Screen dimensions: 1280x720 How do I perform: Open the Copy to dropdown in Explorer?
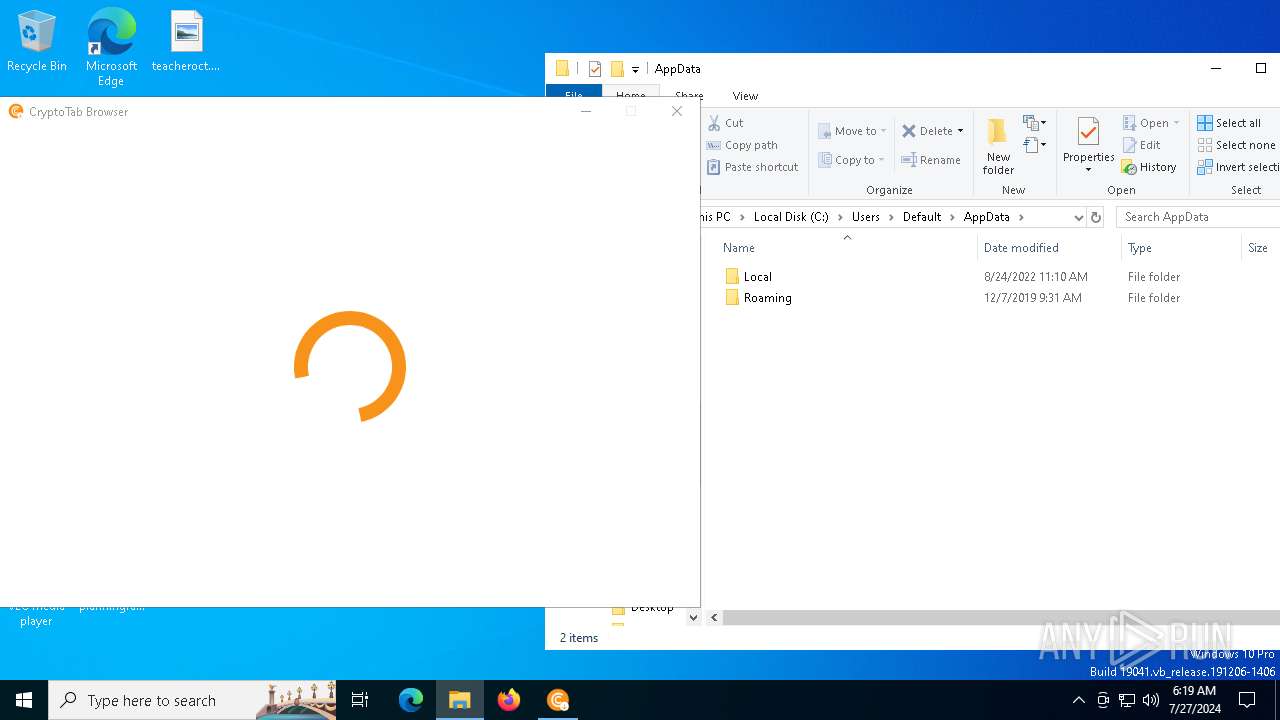[x=851, y=160]
